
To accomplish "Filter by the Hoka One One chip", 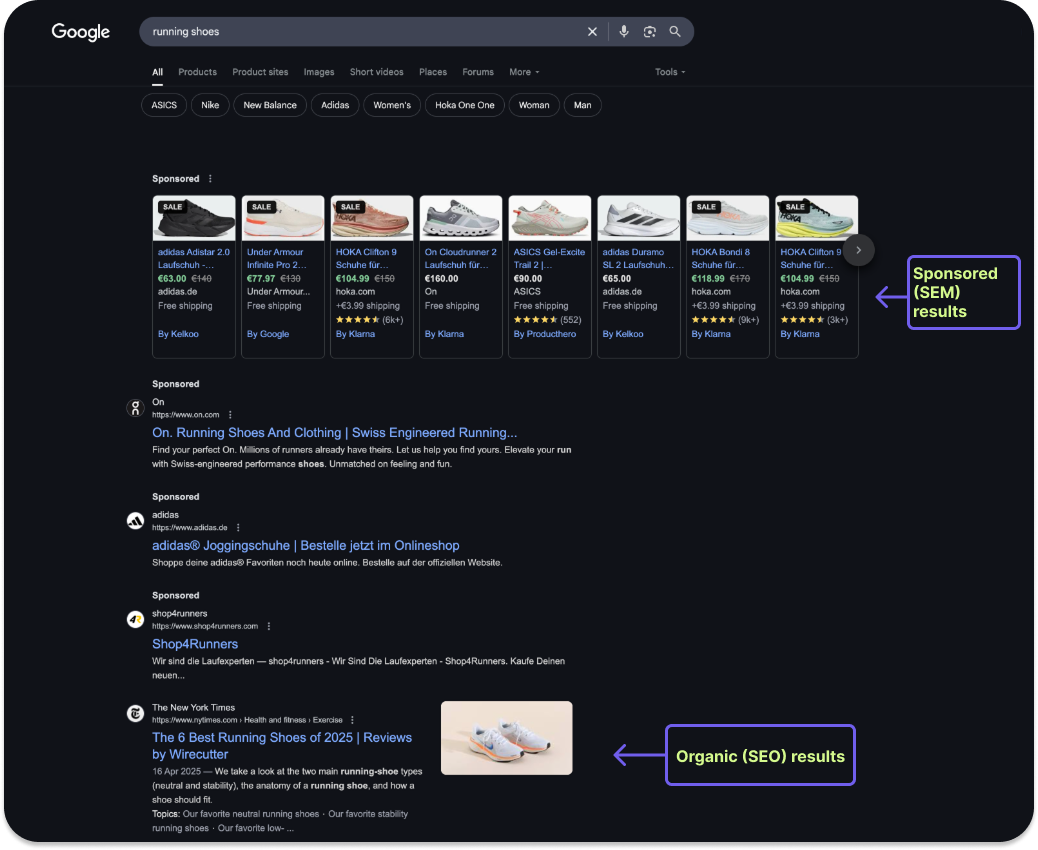I will click(465, 105).
